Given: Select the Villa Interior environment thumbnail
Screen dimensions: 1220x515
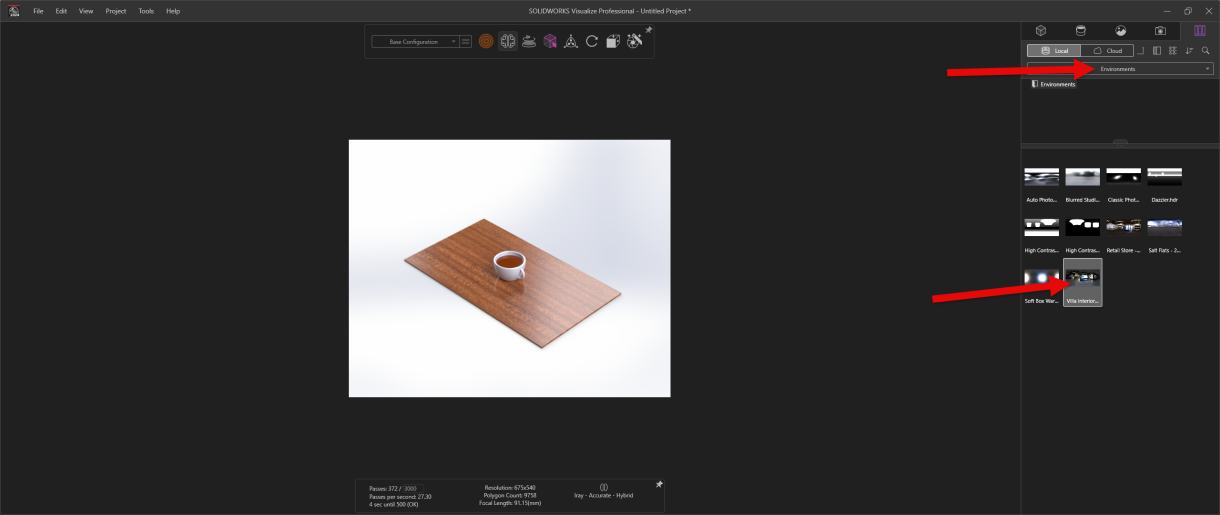Looking at the screenshot, I should pos(1083,283).
